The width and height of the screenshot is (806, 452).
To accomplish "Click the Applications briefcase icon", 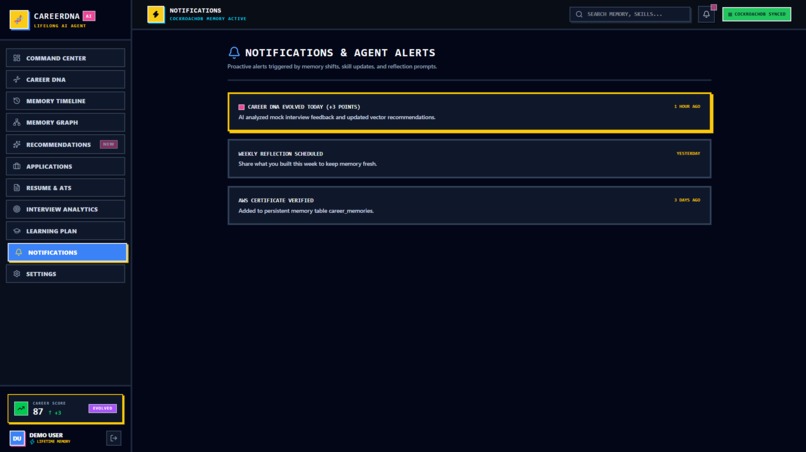I will [x=17, y=166].
